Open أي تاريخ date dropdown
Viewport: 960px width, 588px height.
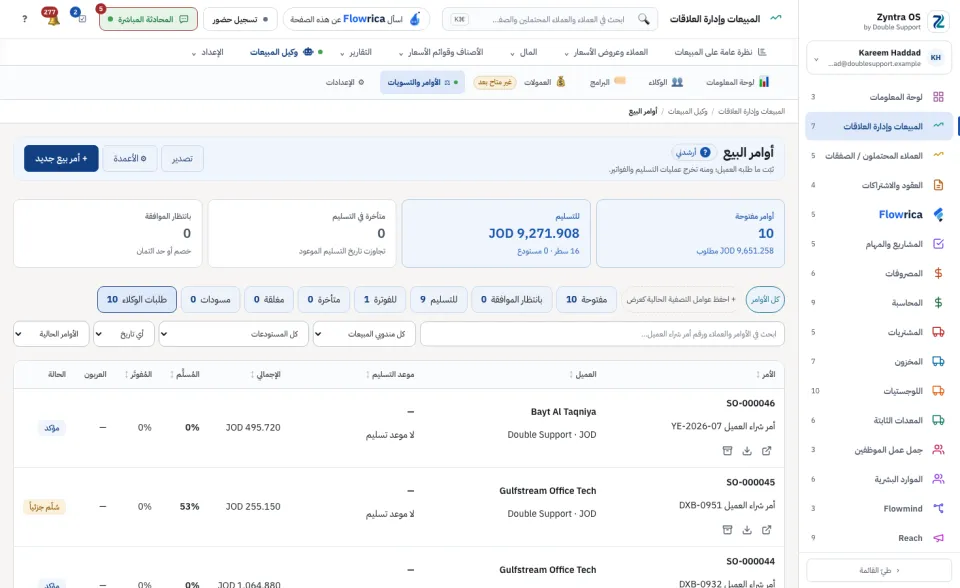[x=124, y=334]
